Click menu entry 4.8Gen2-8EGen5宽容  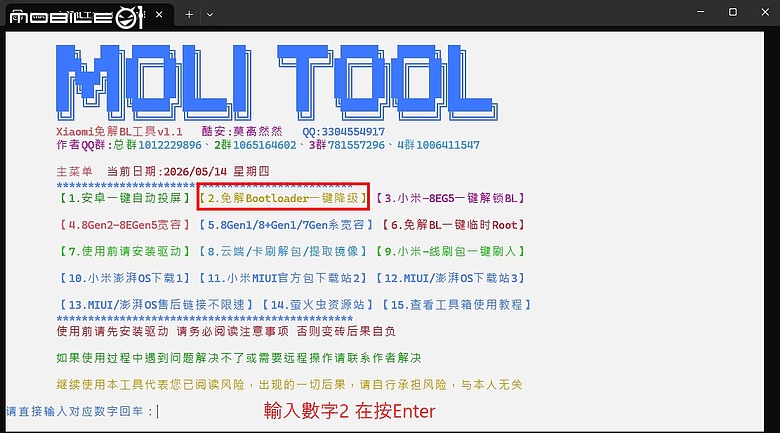pos(125,225)
